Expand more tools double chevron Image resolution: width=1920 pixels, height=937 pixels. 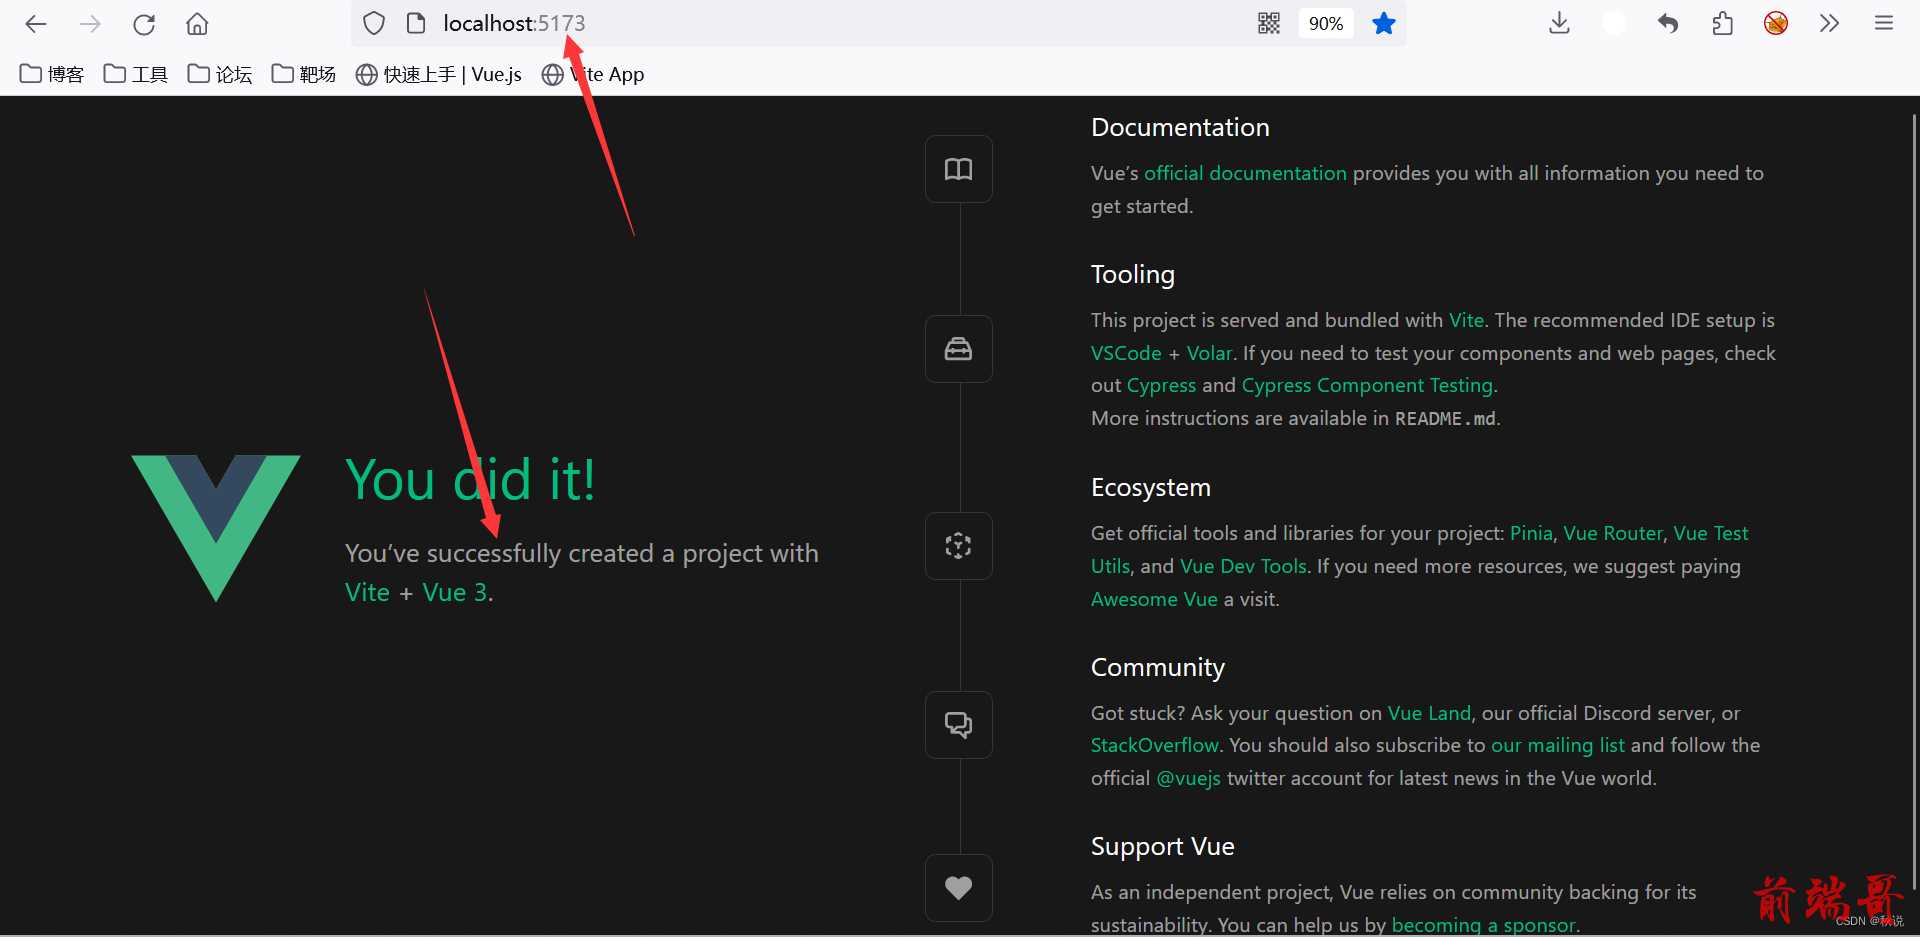point(1830,23)
